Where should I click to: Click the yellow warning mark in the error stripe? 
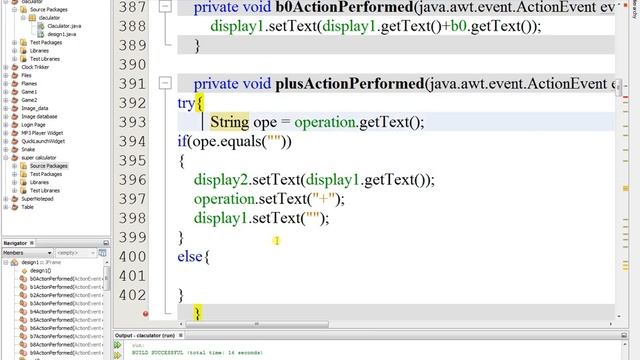625,188
